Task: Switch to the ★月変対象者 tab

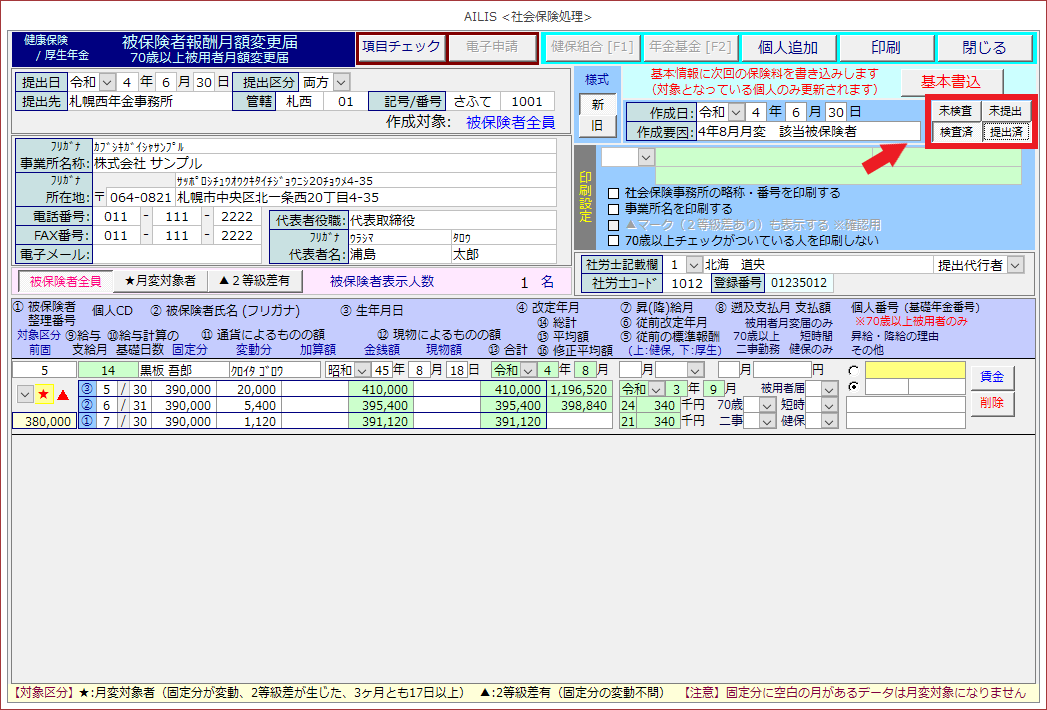Action: (x=160, y=281)
